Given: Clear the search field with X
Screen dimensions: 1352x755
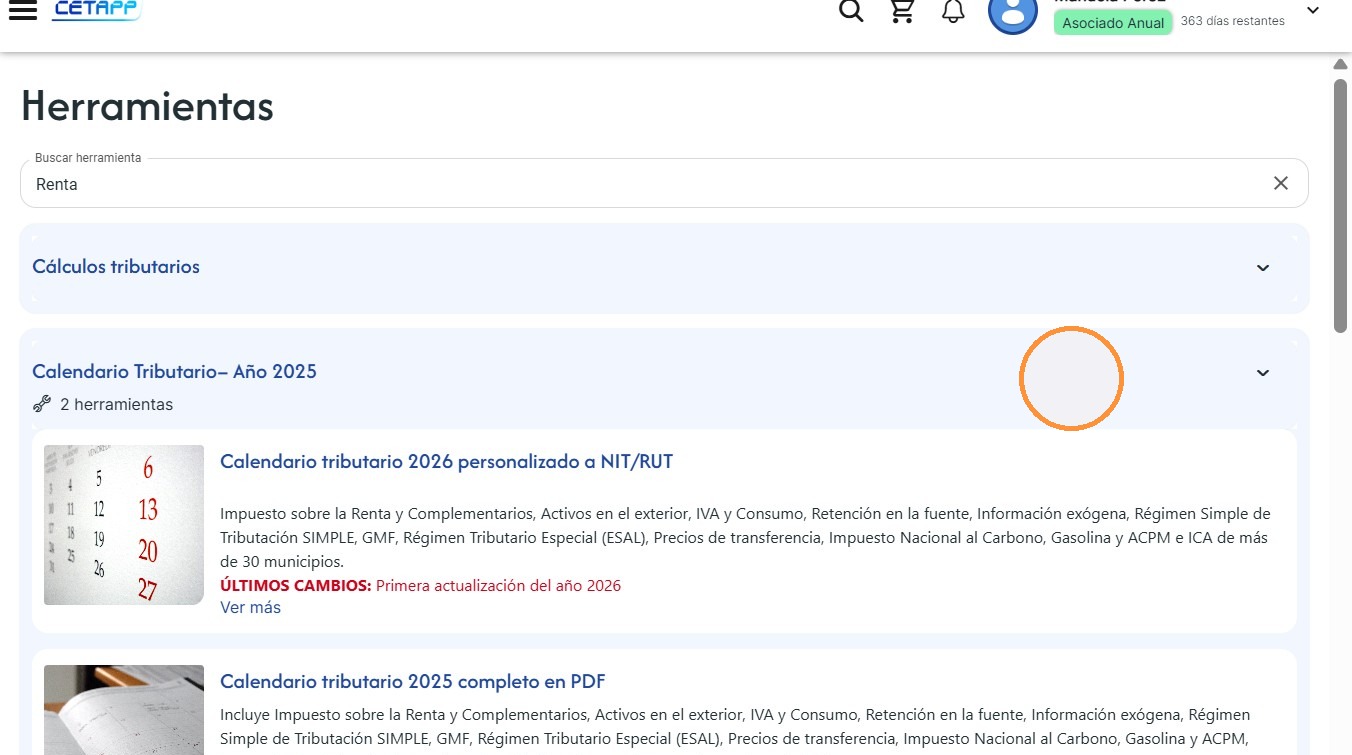Looking at the screenshot, I should point(1281,183).
